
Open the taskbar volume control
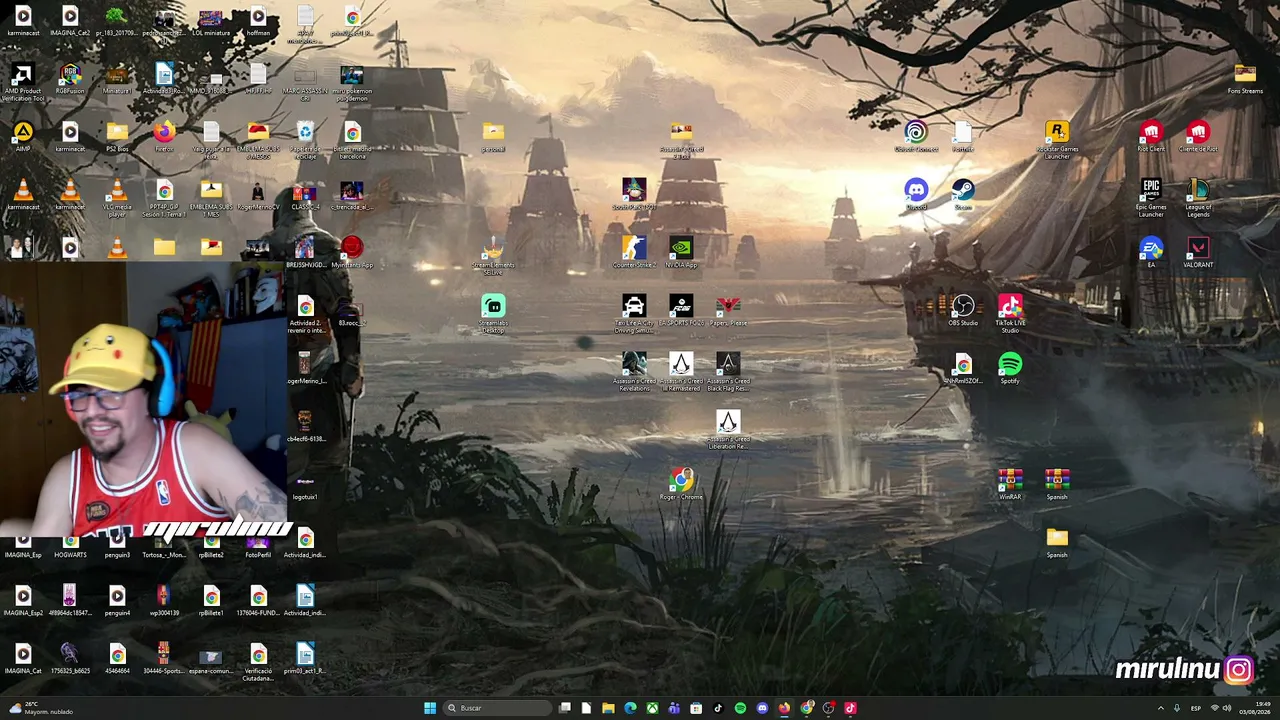coord(1227,708)
